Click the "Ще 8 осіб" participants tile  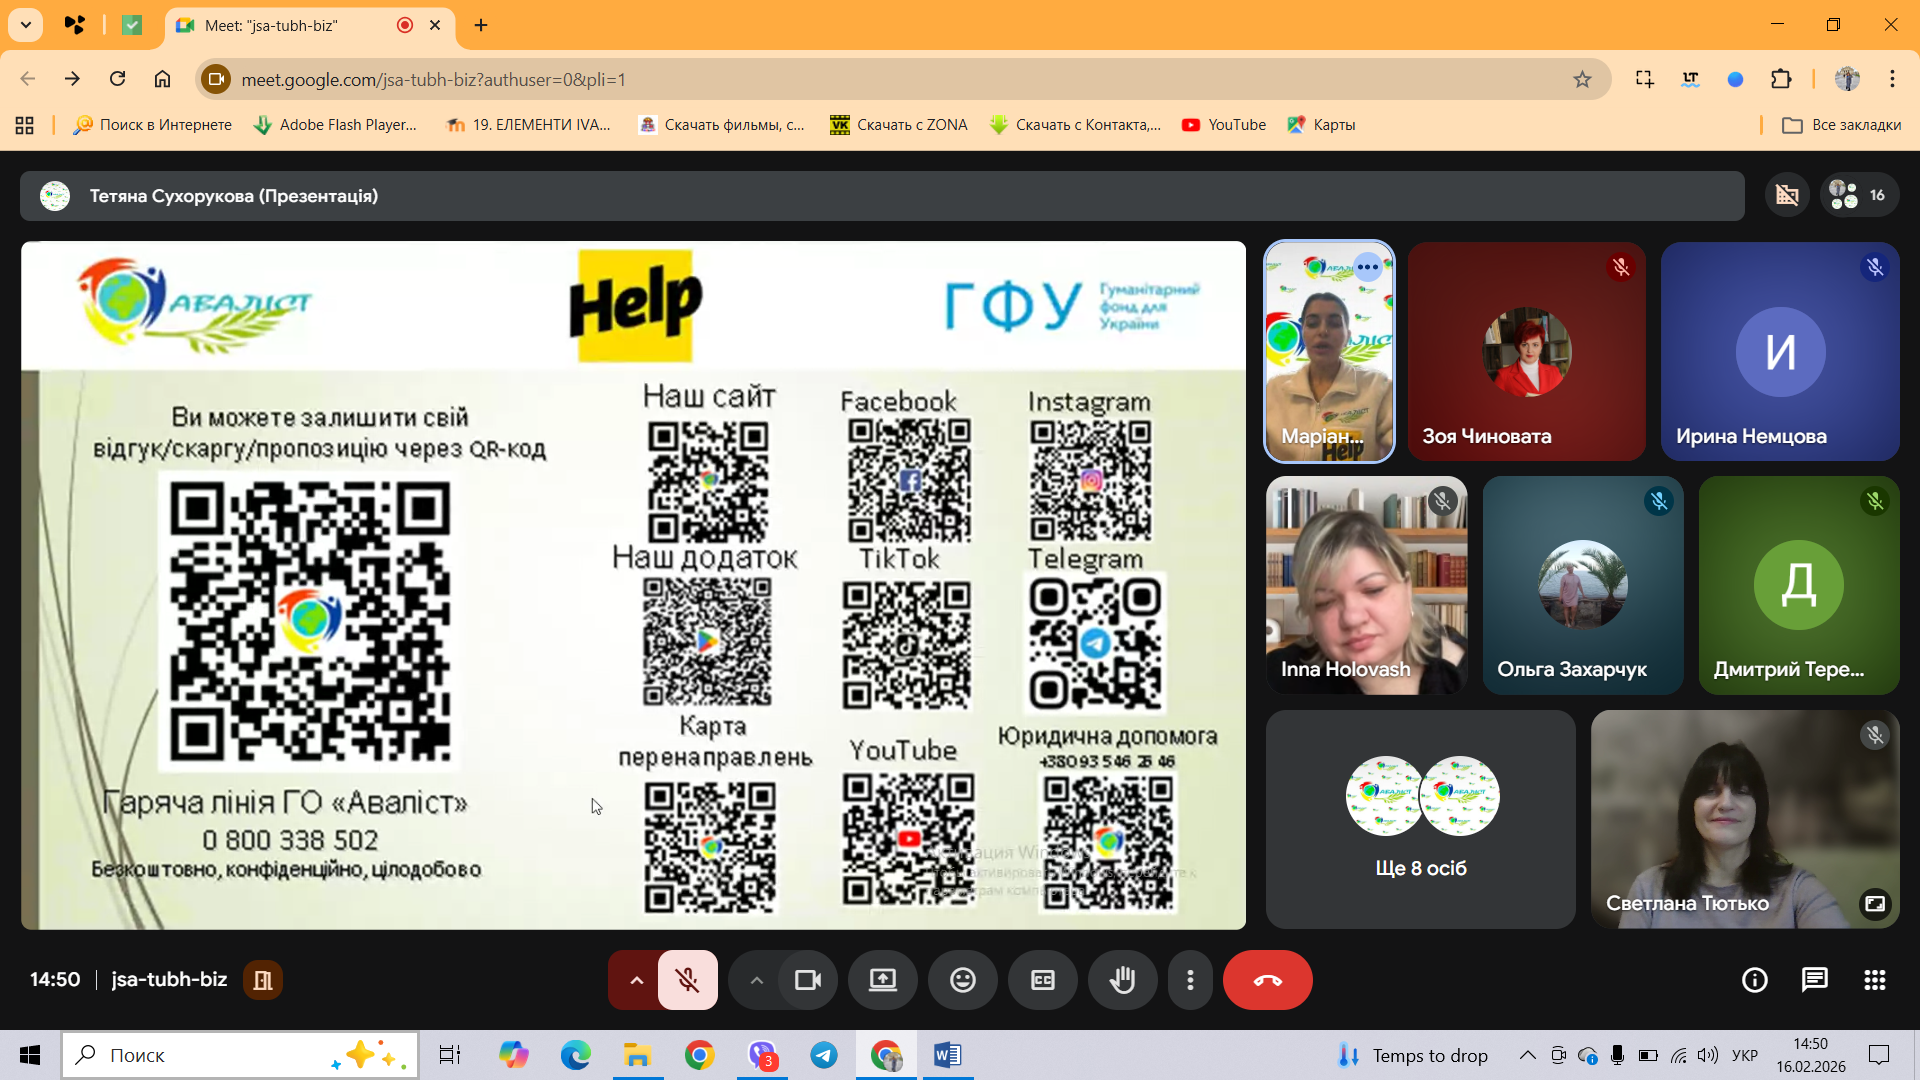coord(1420,820)
